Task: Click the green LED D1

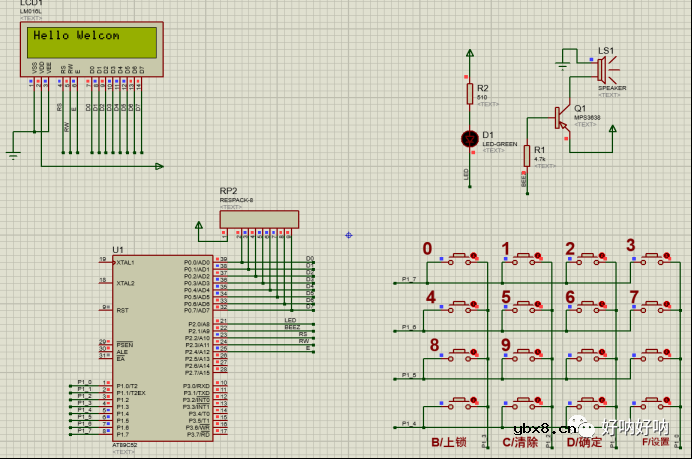Action: [468, 139]
